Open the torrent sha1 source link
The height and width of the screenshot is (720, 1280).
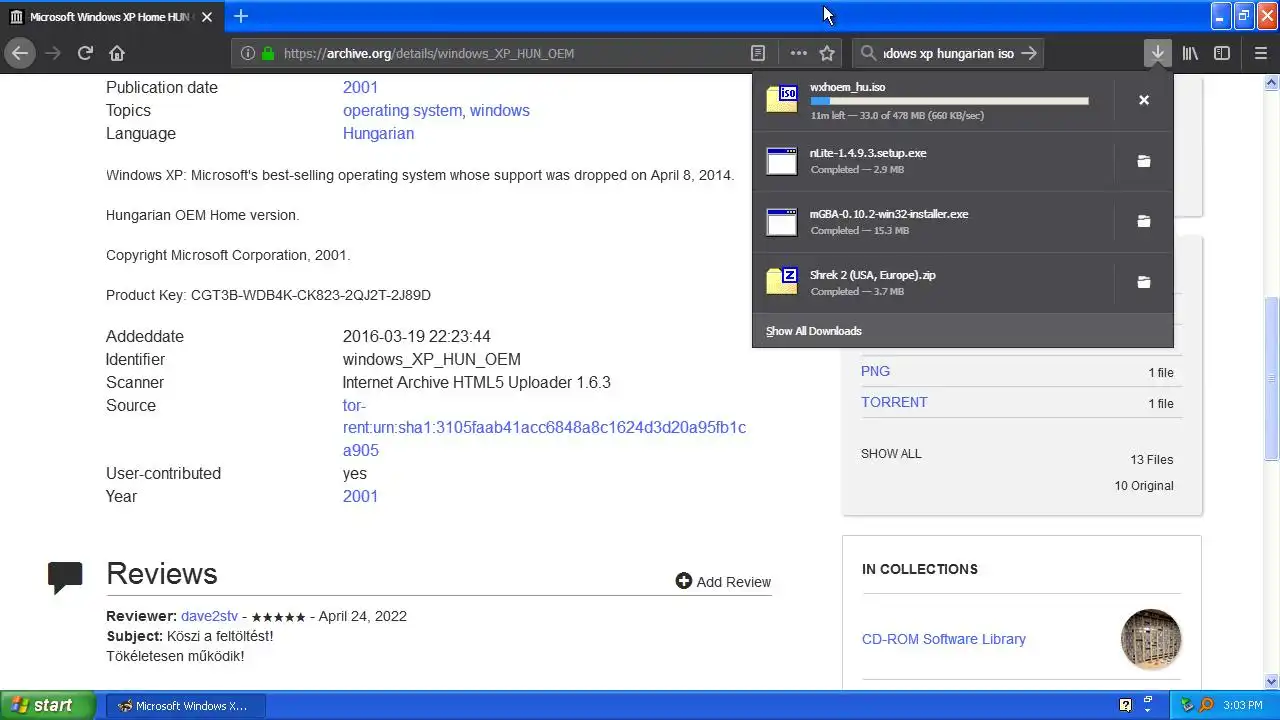pos(544,428)
